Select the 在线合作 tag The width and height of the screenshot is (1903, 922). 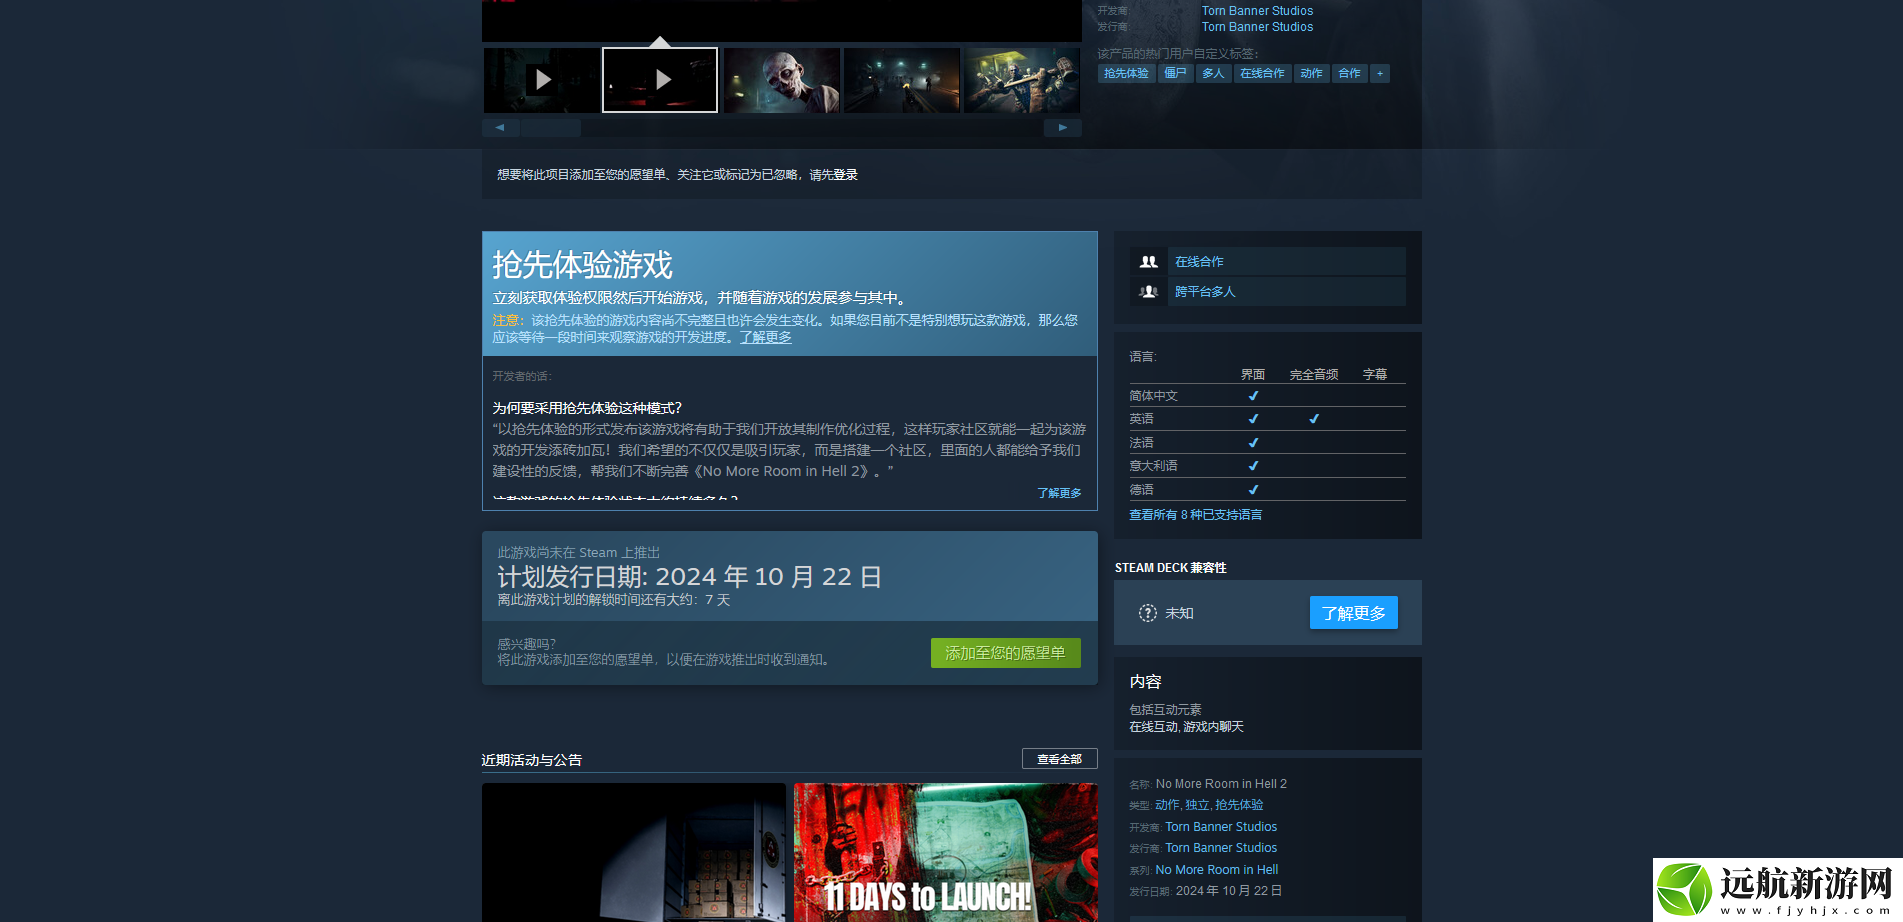click(1262, 73)
